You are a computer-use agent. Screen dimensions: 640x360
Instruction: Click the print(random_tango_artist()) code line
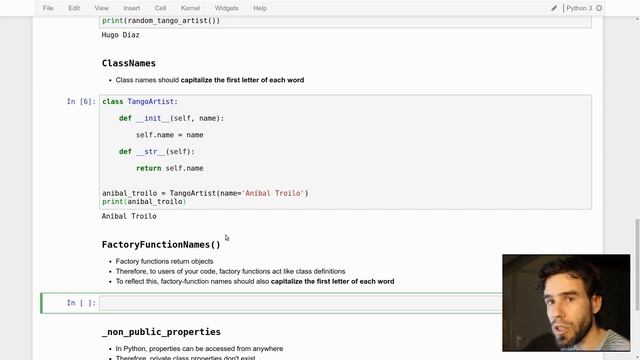point(161,20)
